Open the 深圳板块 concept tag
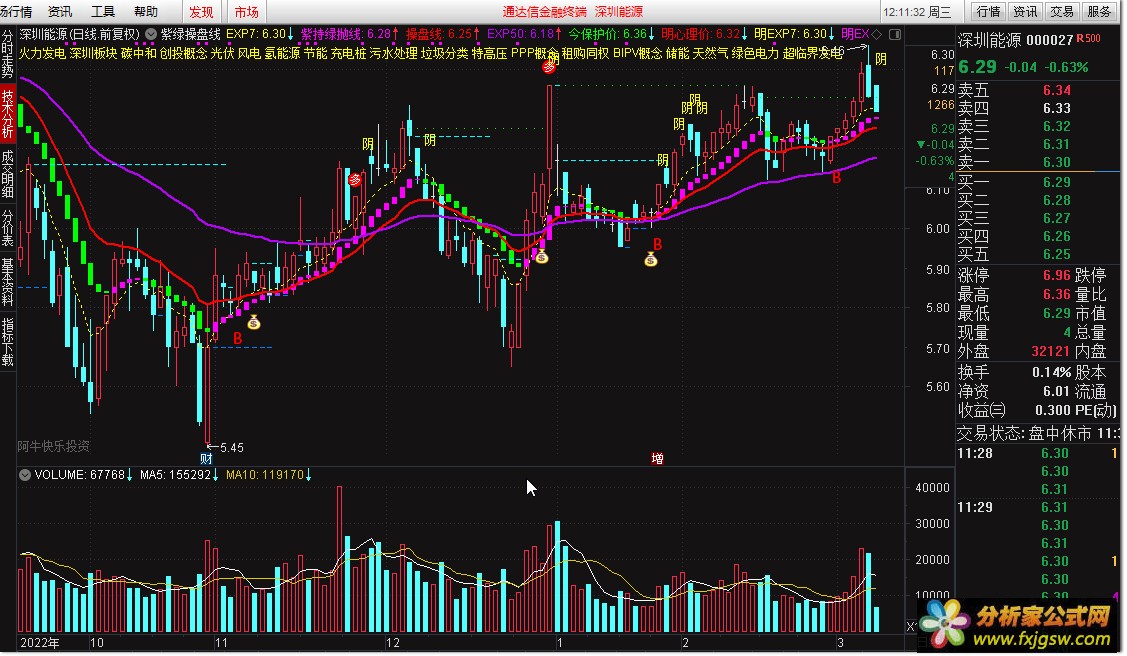The height and width of the screenshot is (656, 1127). [93, 53]
